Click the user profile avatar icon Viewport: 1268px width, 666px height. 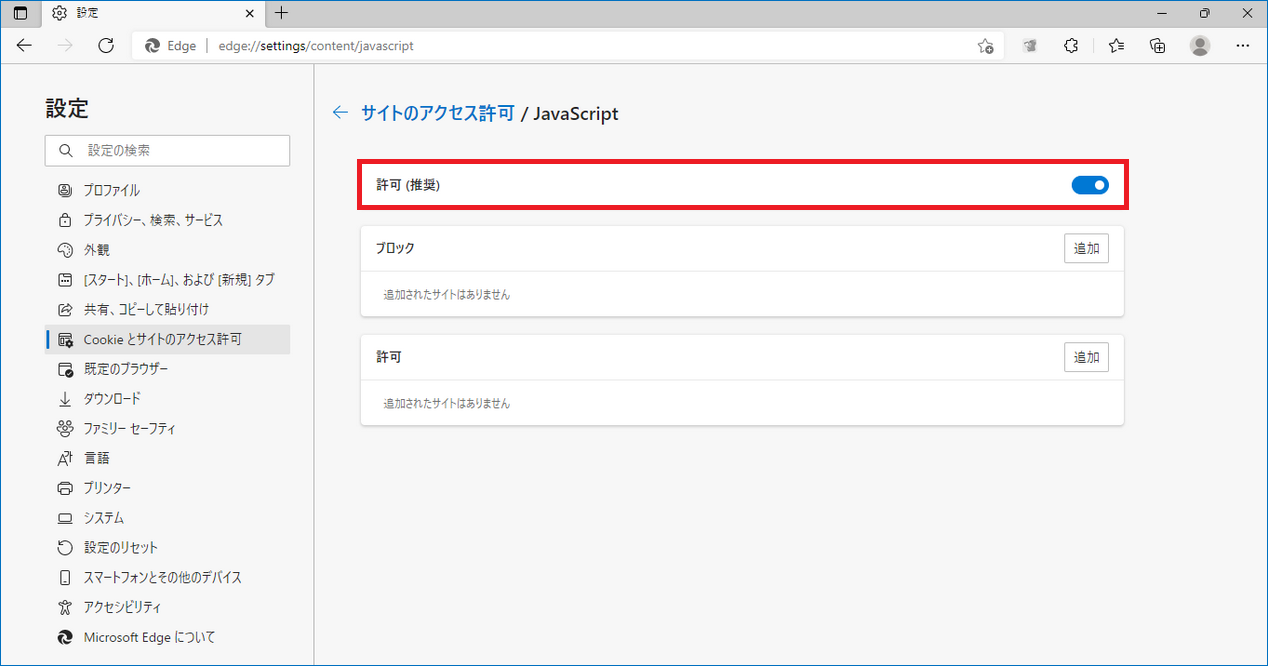pos(1200,45)
